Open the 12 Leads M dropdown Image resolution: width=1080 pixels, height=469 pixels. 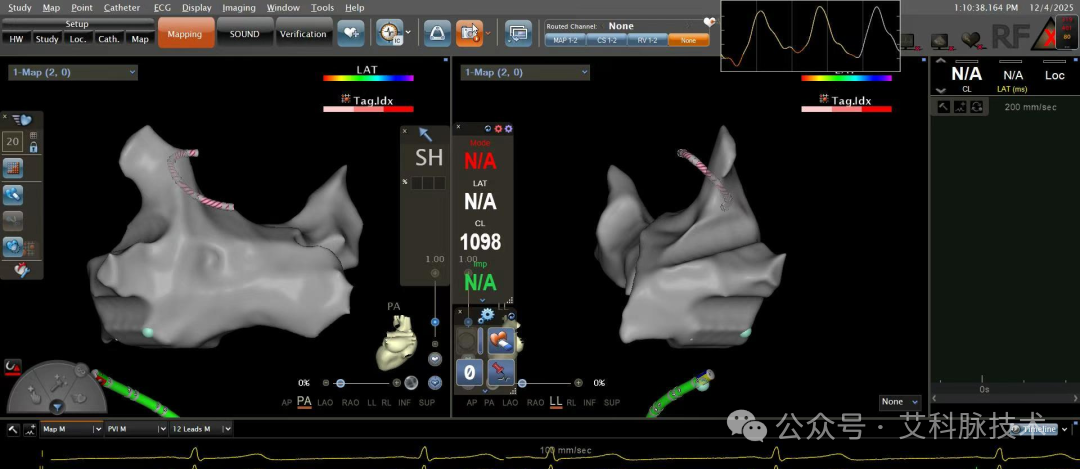202,429
